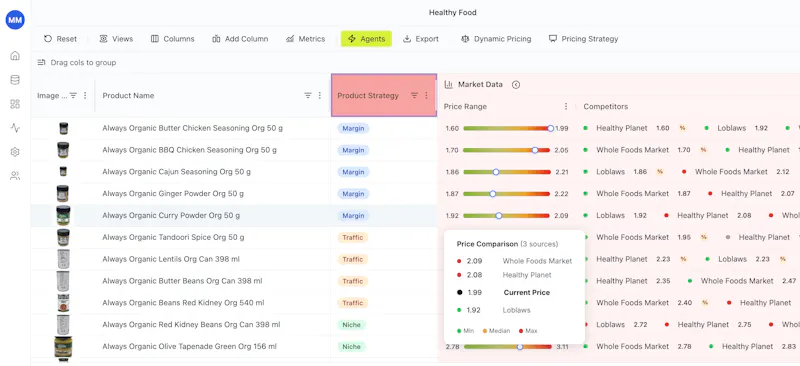800x366 pixels.
Task: Select Always Organic Lentils Org Can 398 ml
Action: click(x=171, y=259)
